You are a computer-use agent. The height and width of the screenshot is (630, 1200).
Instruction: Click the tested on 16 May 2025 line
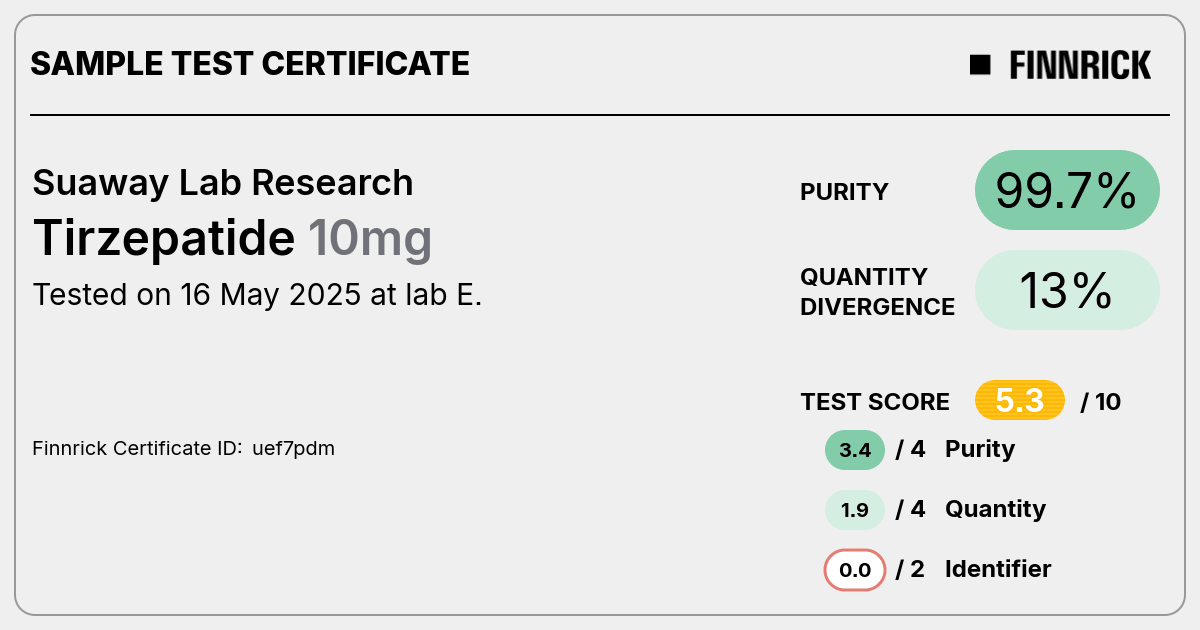point(258,295)
